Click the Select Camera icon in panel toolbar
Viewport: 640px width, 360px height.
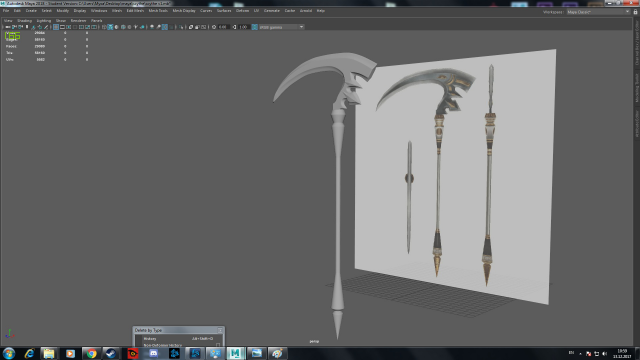click(8, 27)
